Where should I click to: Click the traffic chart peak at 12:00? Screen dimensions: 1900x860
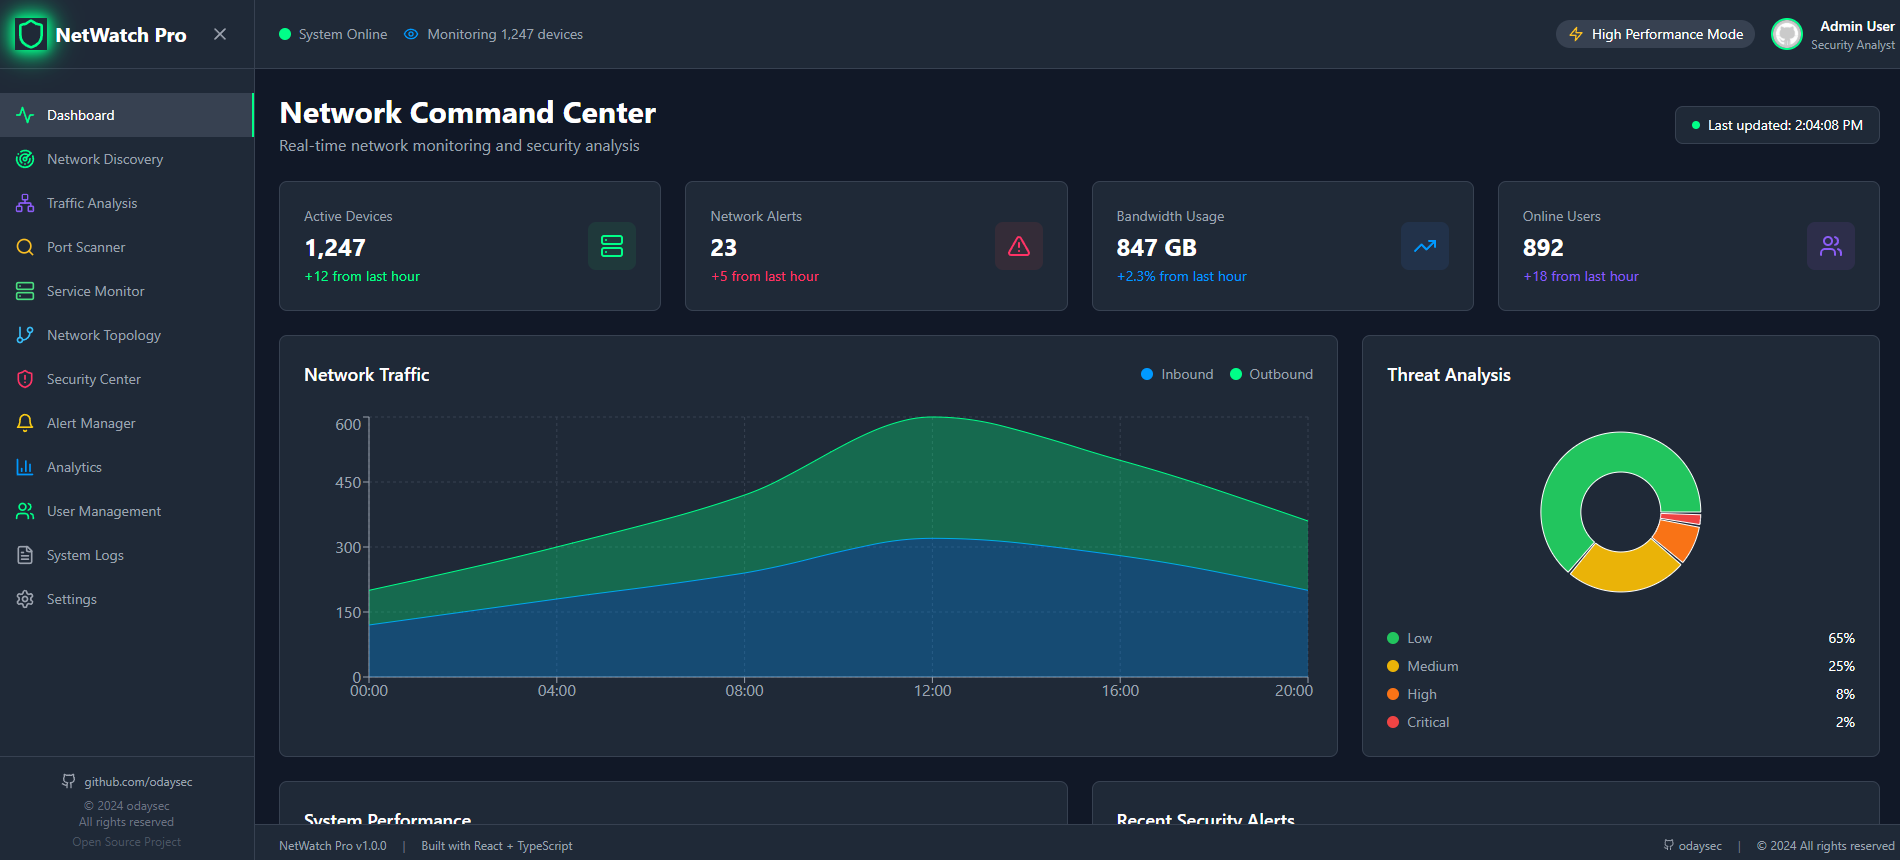[933, 417]
